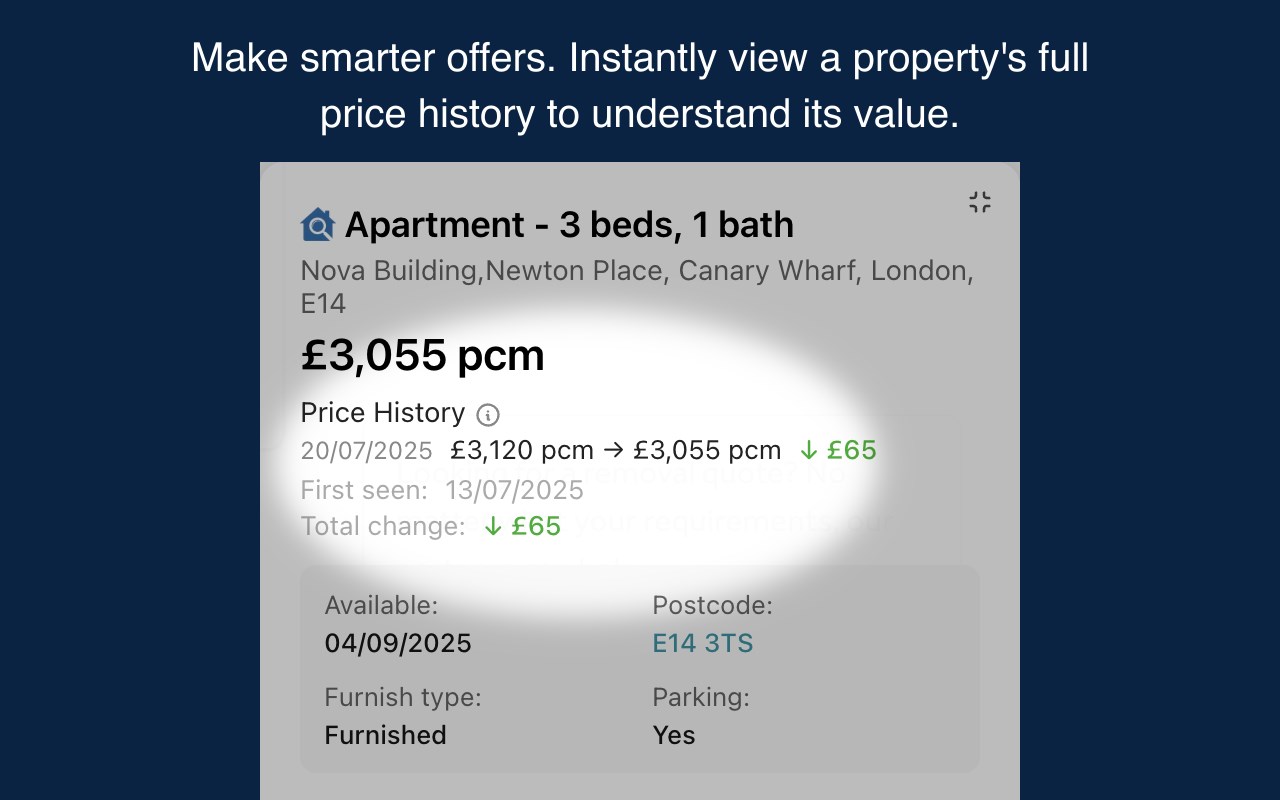1280x800 pixels.
Task: Click the Apartment - 3 beds, 1 bath title
Action: (569, 225)
